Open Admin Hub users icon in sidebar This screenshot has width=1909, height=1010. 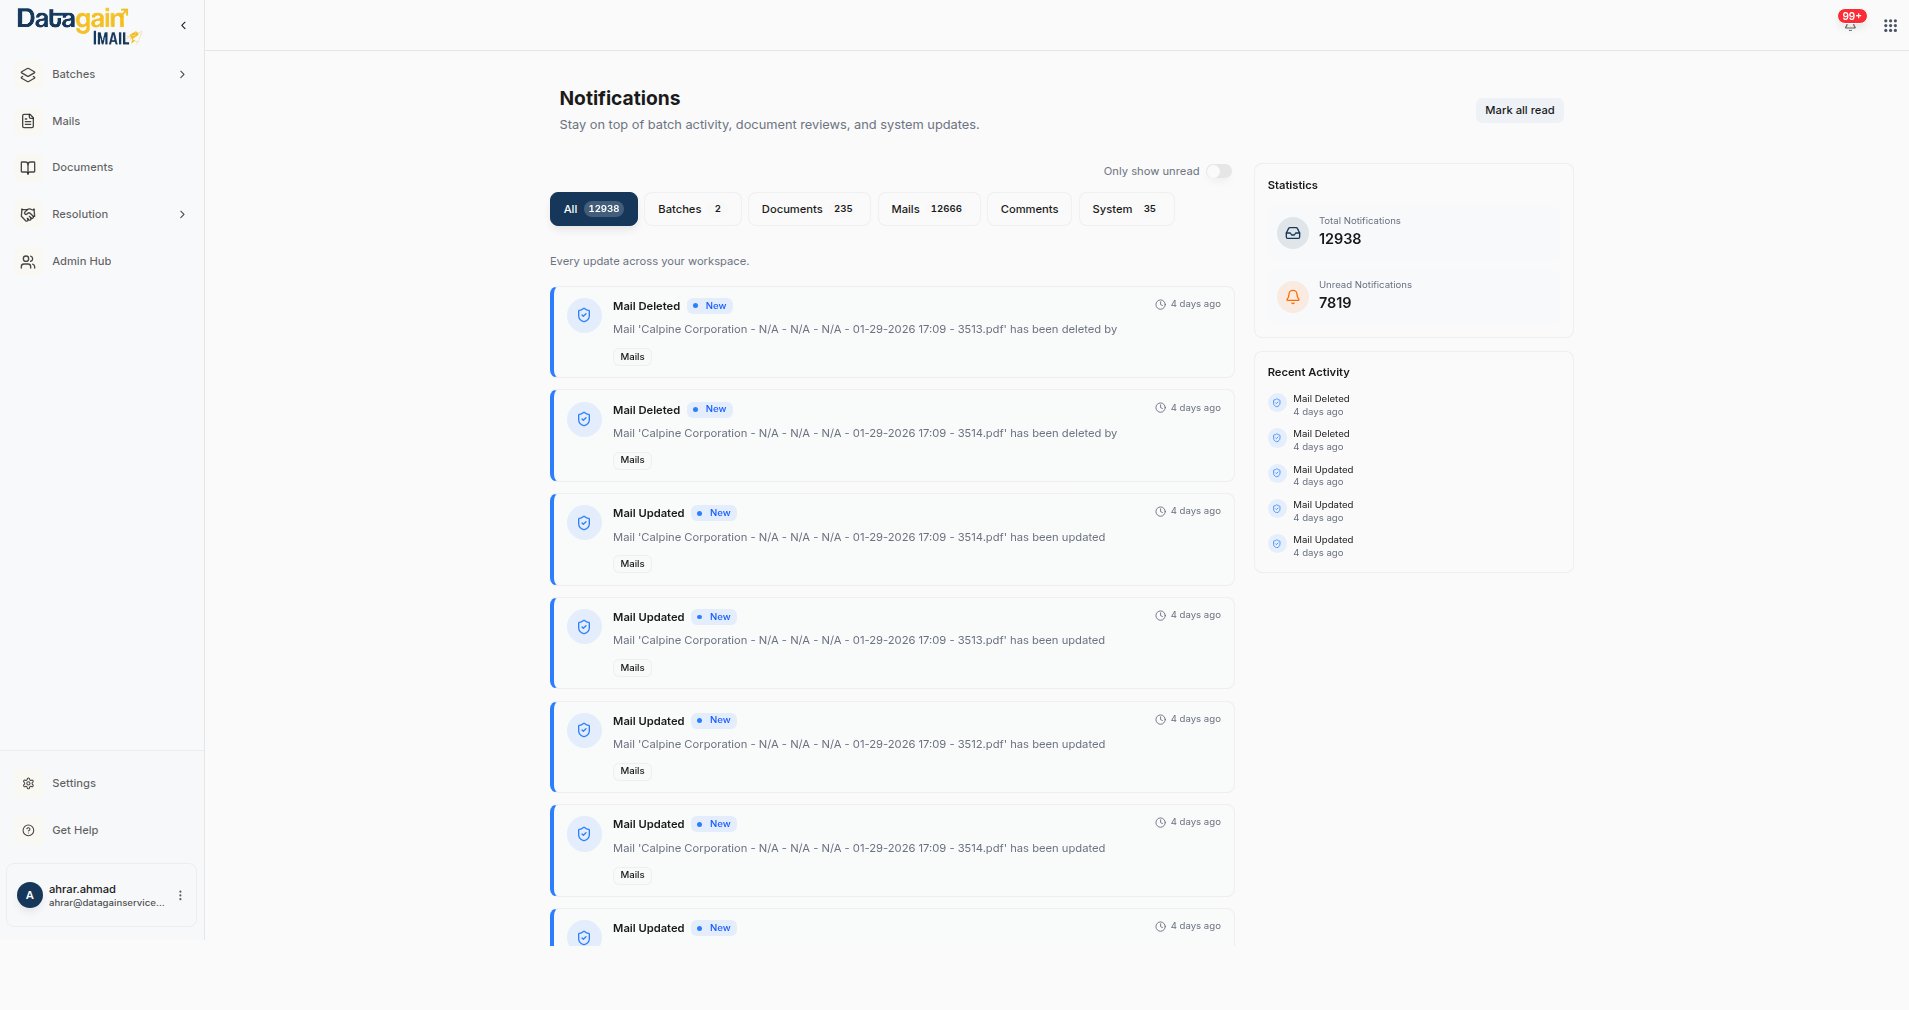pos(28,262)
